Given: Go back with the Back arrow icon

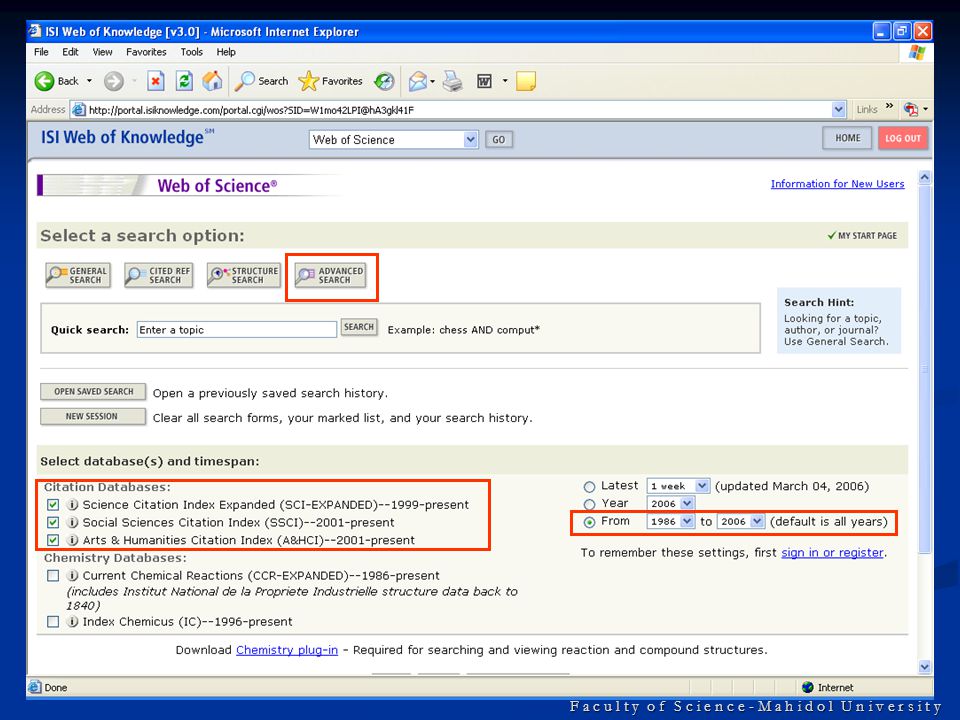Looking at the screenshot, I should coord(44,81).
